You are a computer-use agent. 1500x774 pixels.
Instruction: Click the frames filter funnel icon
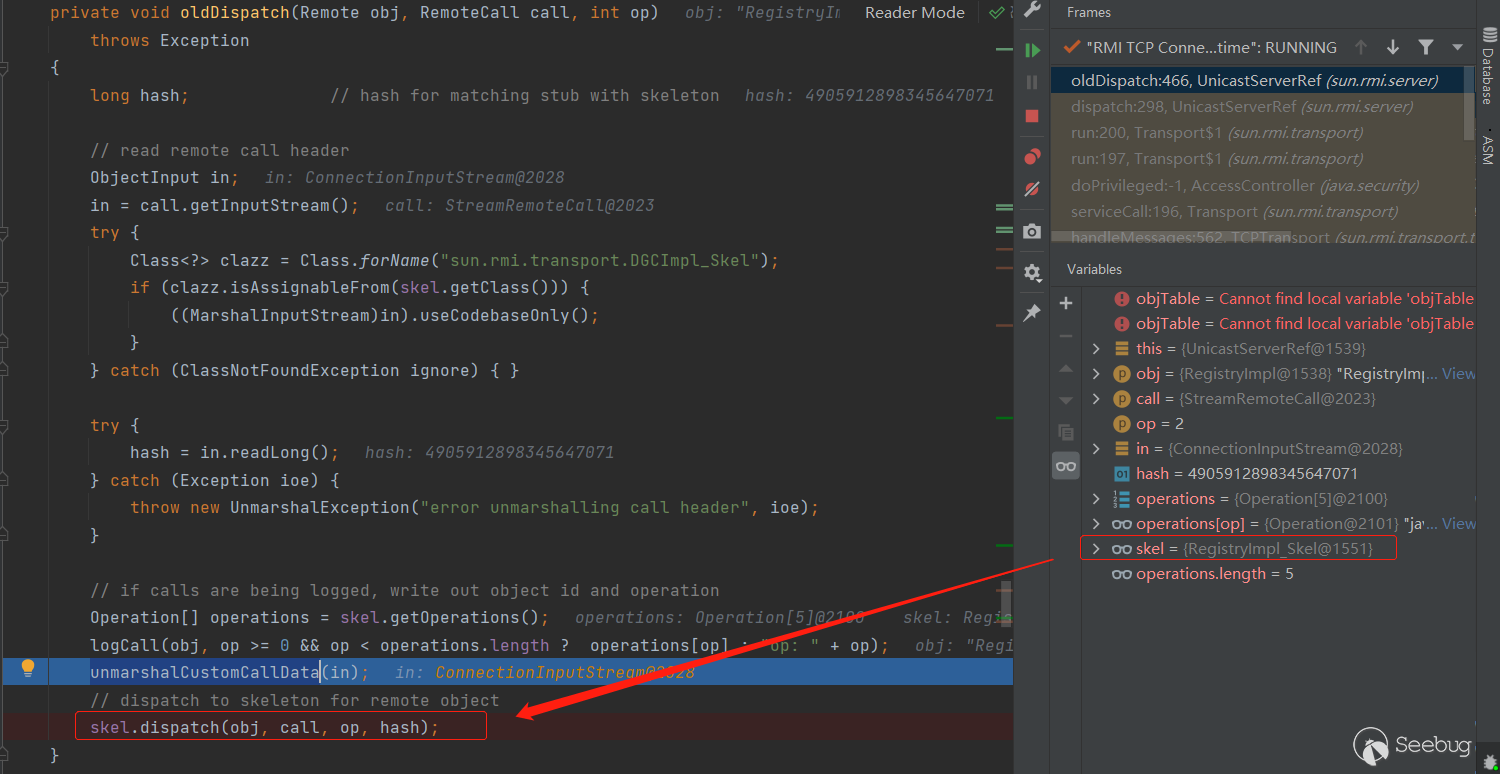(1426, 47)
